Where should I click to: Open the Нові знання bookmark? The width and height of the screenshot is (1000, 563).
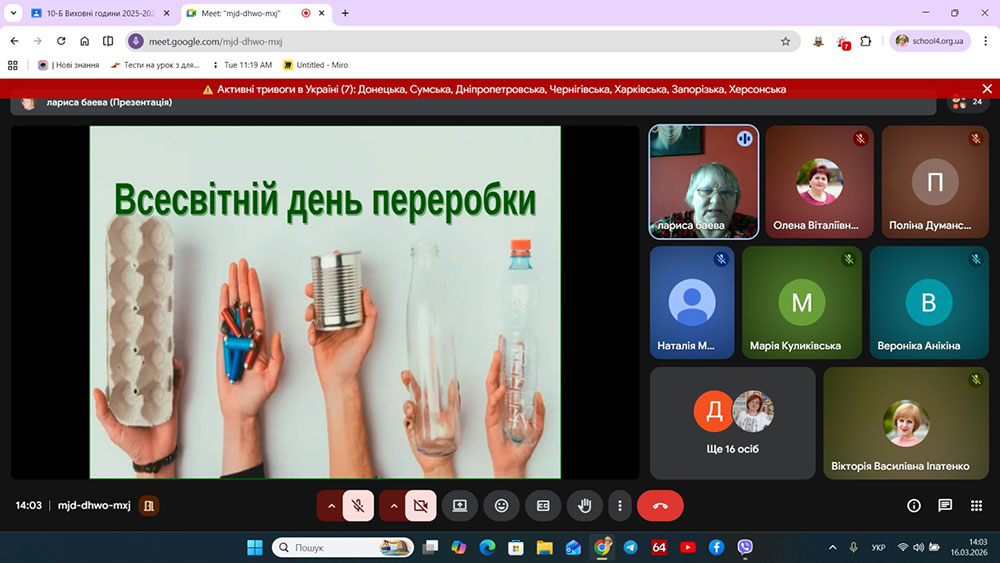click(68, 65)
